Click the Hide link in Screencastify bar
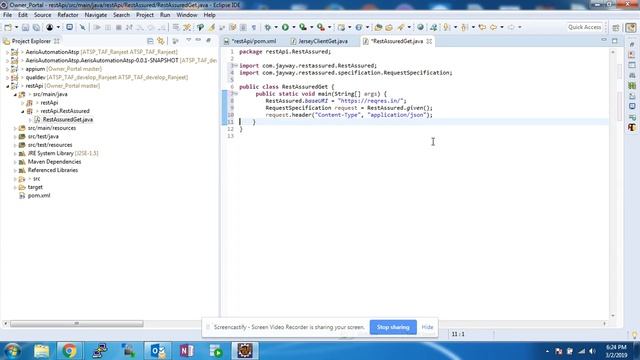This screenshot has height=360, width=640. 427,327
